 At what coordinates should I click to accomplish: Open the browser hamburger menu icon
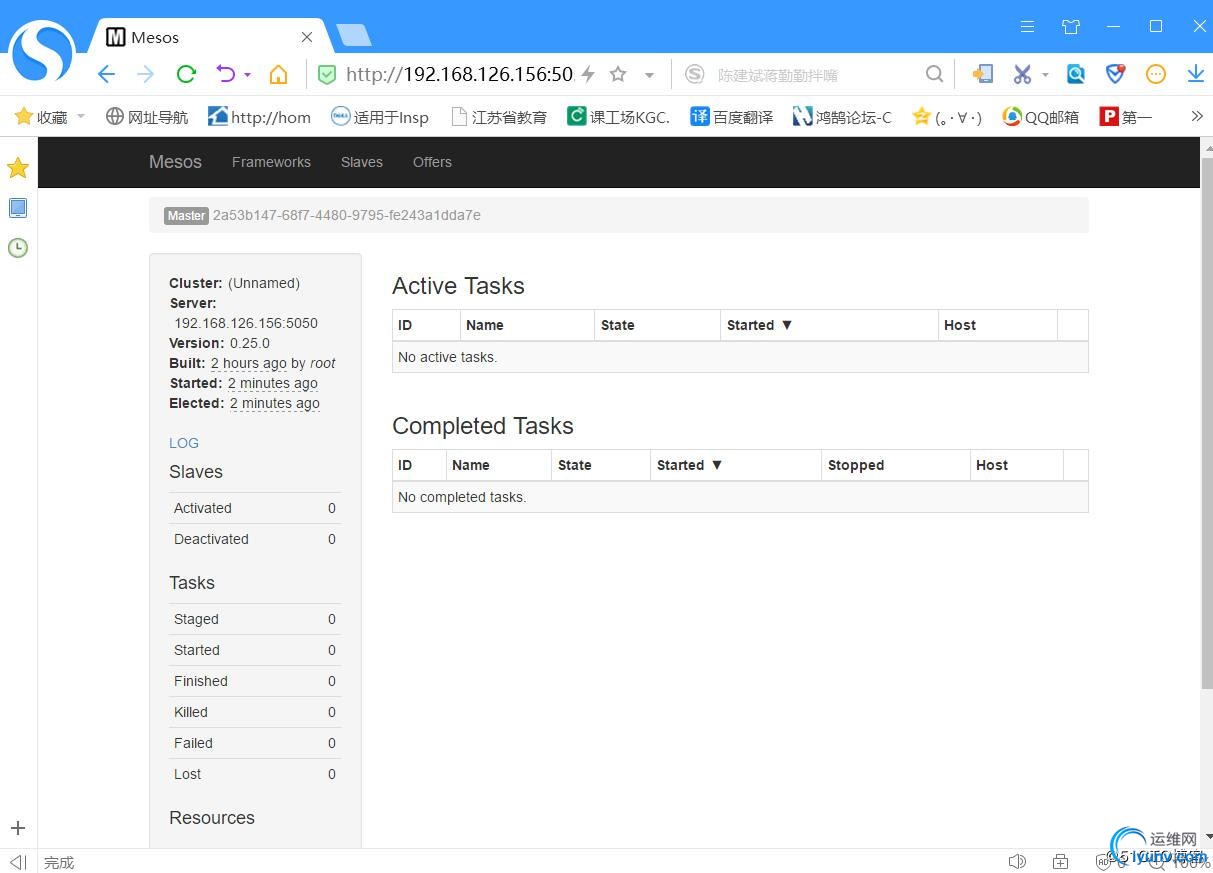pyautogui.click(x=1027, y=27)
